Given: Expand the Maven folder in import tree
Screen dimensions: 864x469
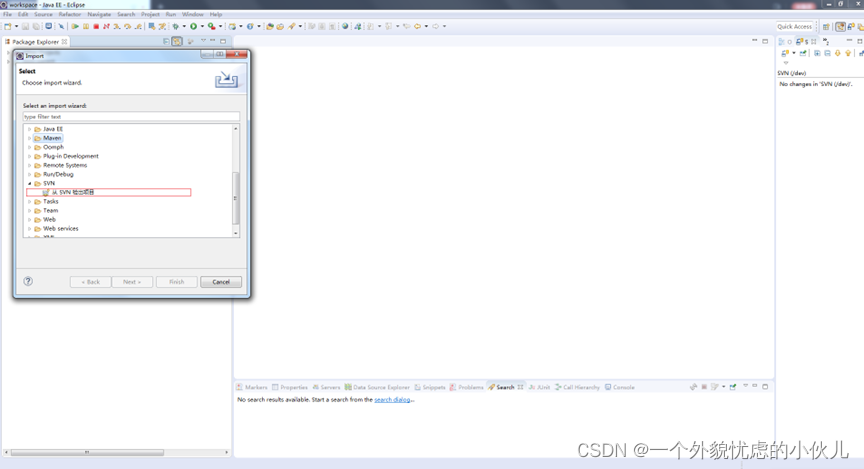Looking at the screenshot, I should (30, 138).
